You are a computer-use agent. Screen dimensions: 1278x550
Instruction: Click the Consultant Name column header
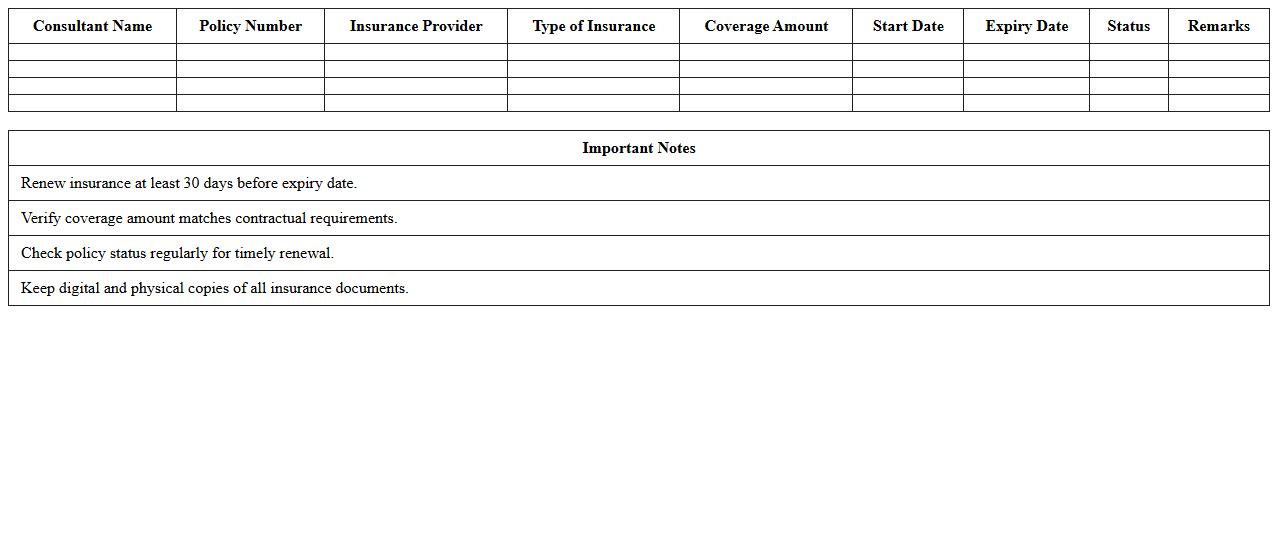point(92,26)
